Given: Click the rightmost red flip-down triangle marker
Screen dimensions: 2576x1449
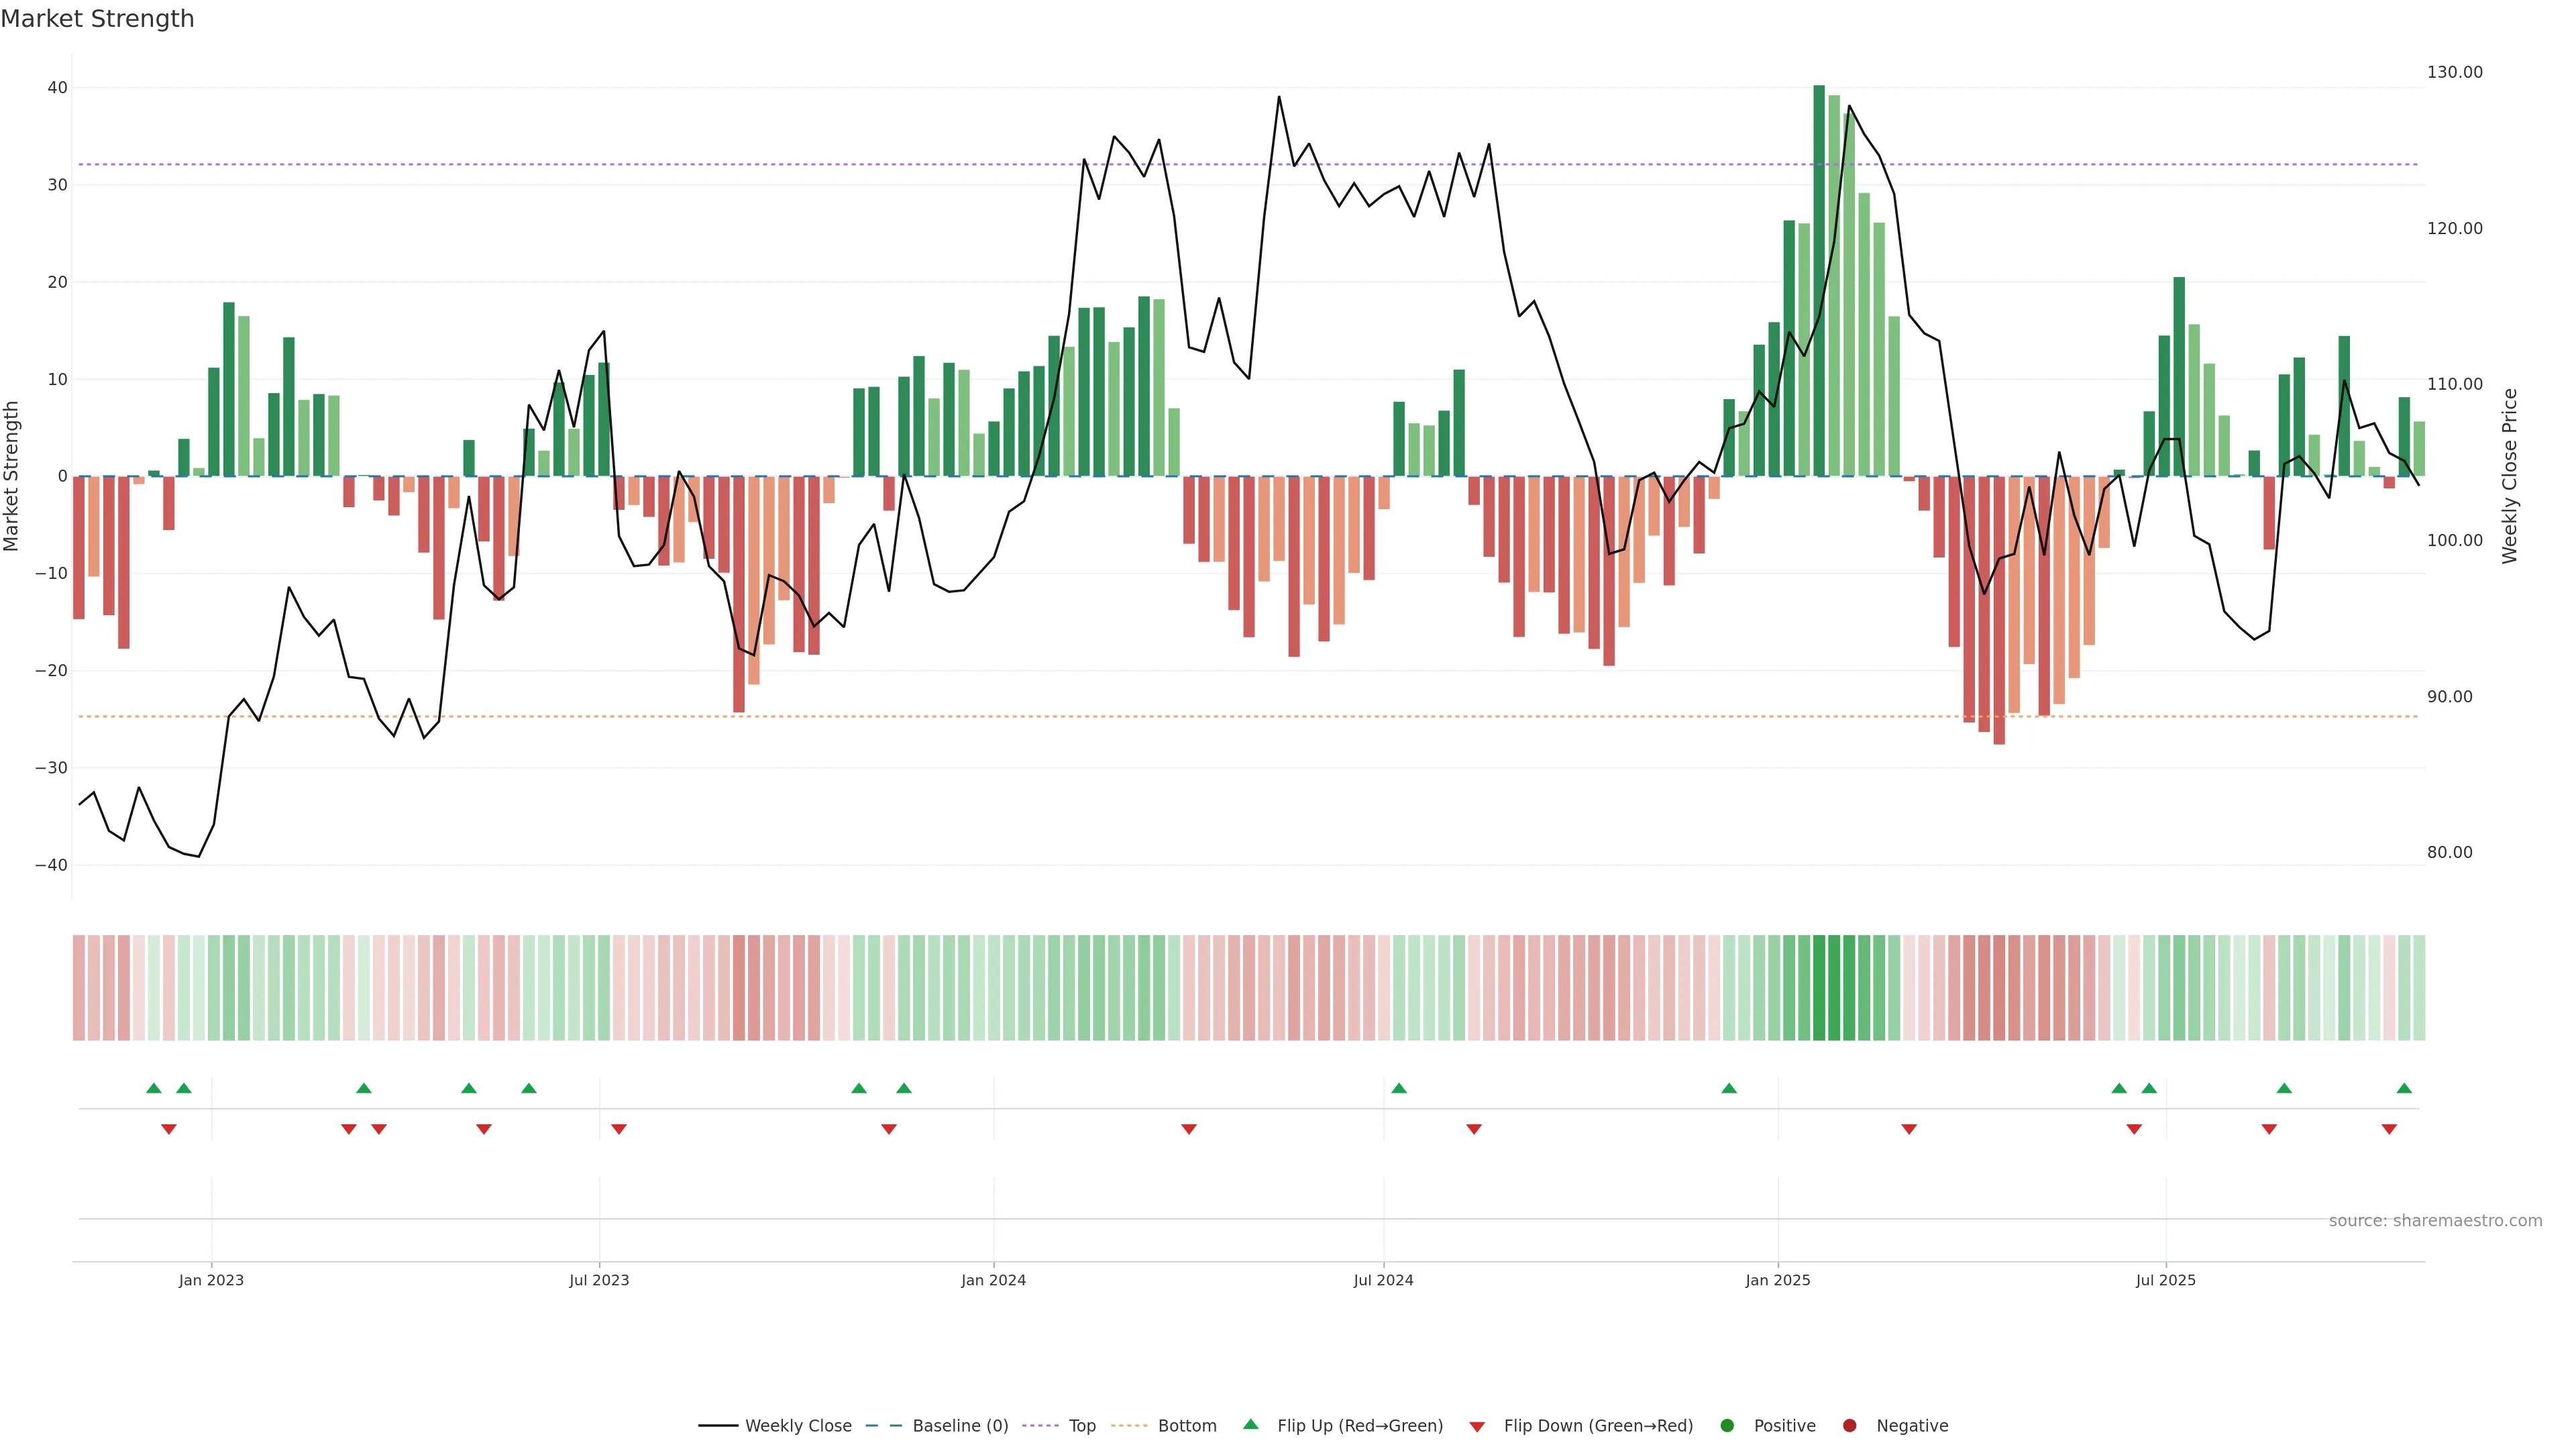Looking at the screenshot, I should point(2389,1129).
